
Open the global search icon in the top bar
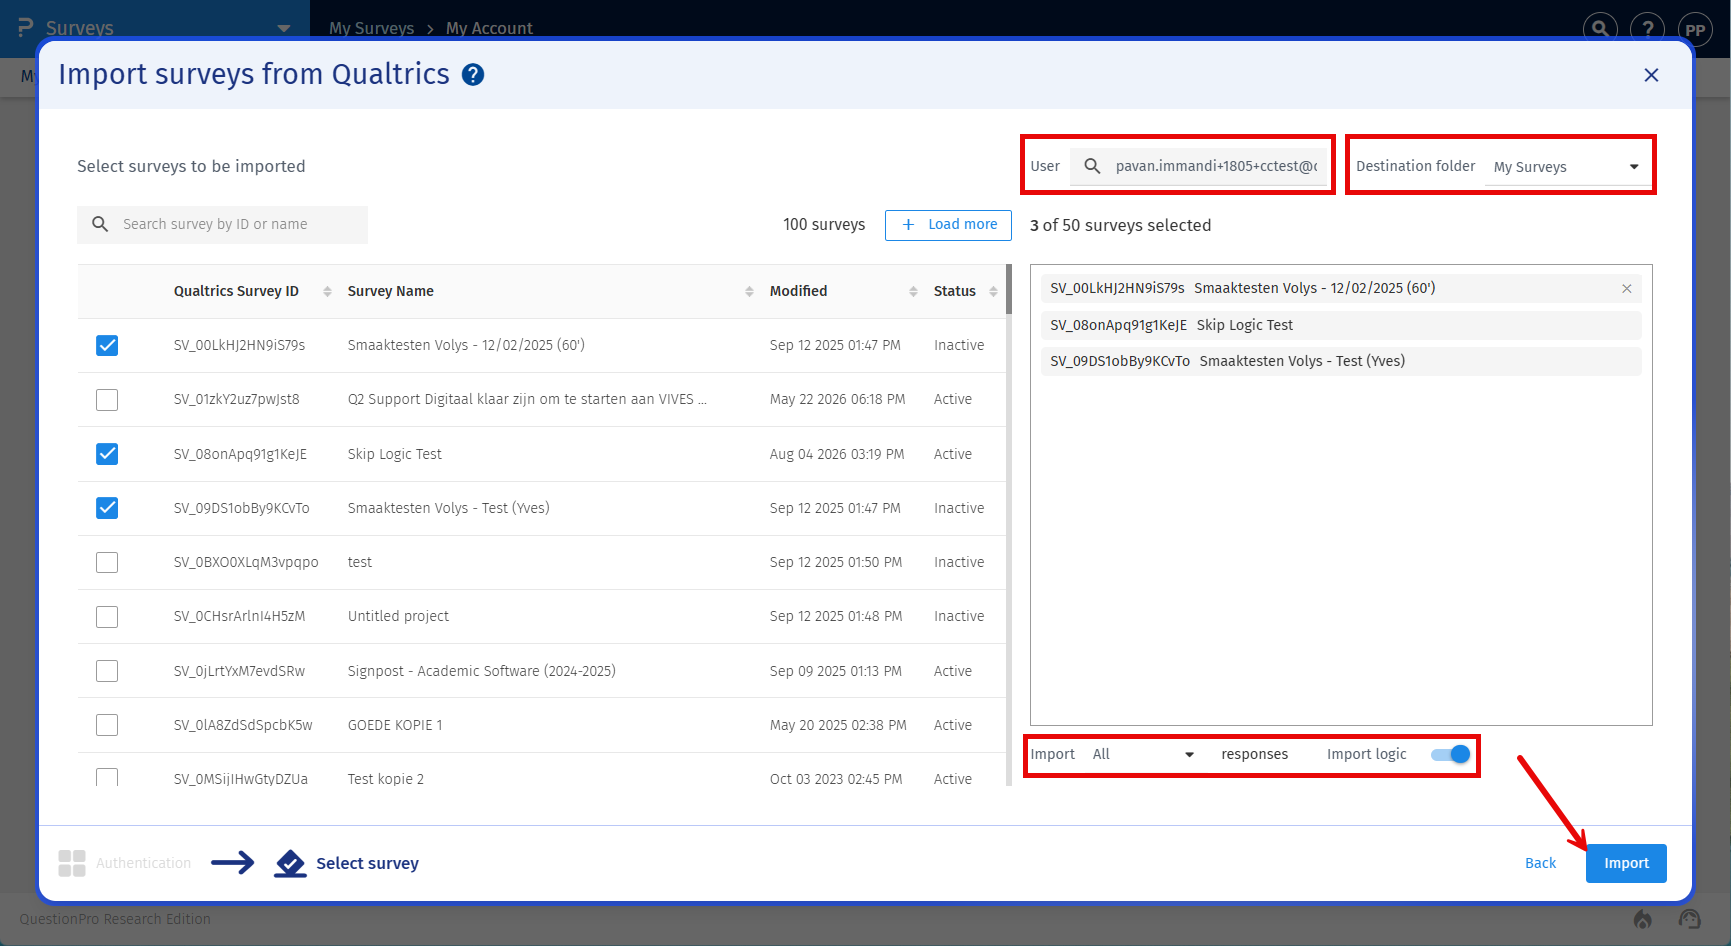click(1600, 29)
